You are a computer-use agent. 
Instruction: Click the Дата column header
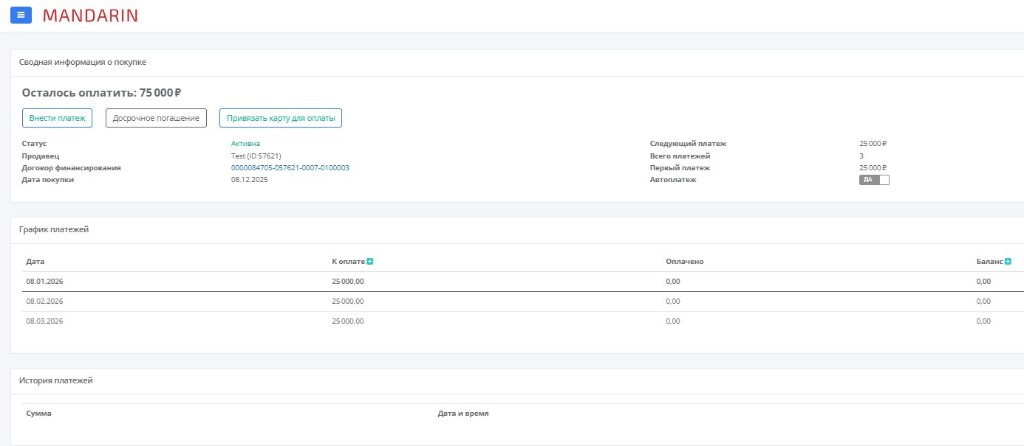[36, 261]
